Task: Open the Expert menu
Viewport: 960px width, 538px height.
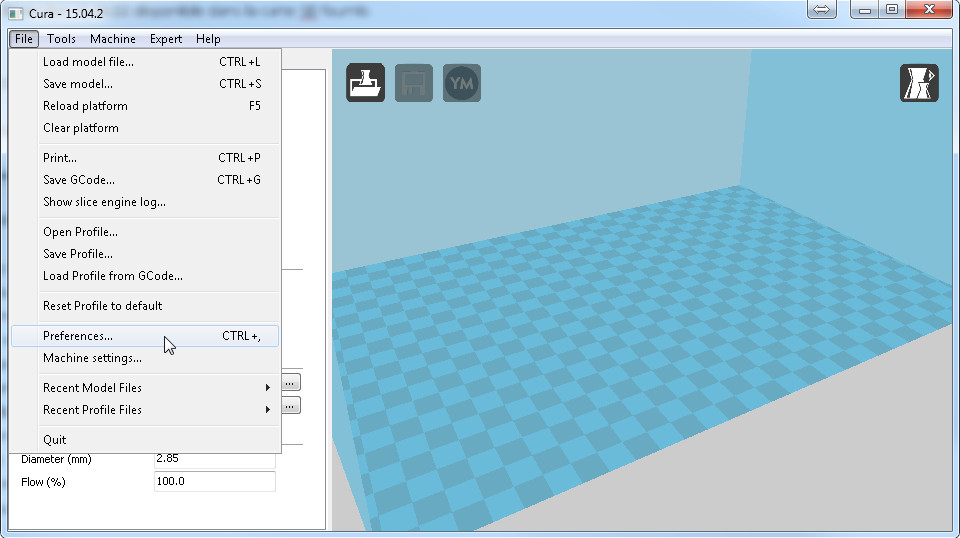Action: [166, 39]
